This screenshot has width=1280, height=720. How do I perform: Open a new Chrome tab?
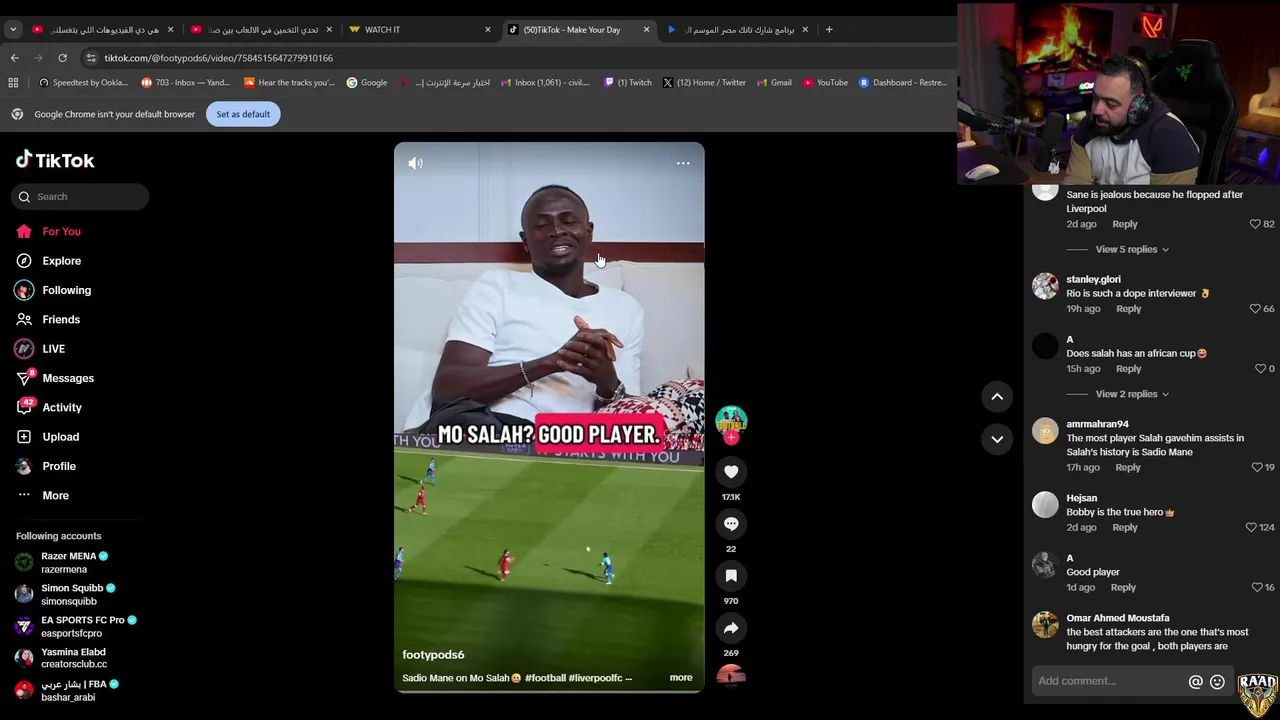tap(829, 30)
